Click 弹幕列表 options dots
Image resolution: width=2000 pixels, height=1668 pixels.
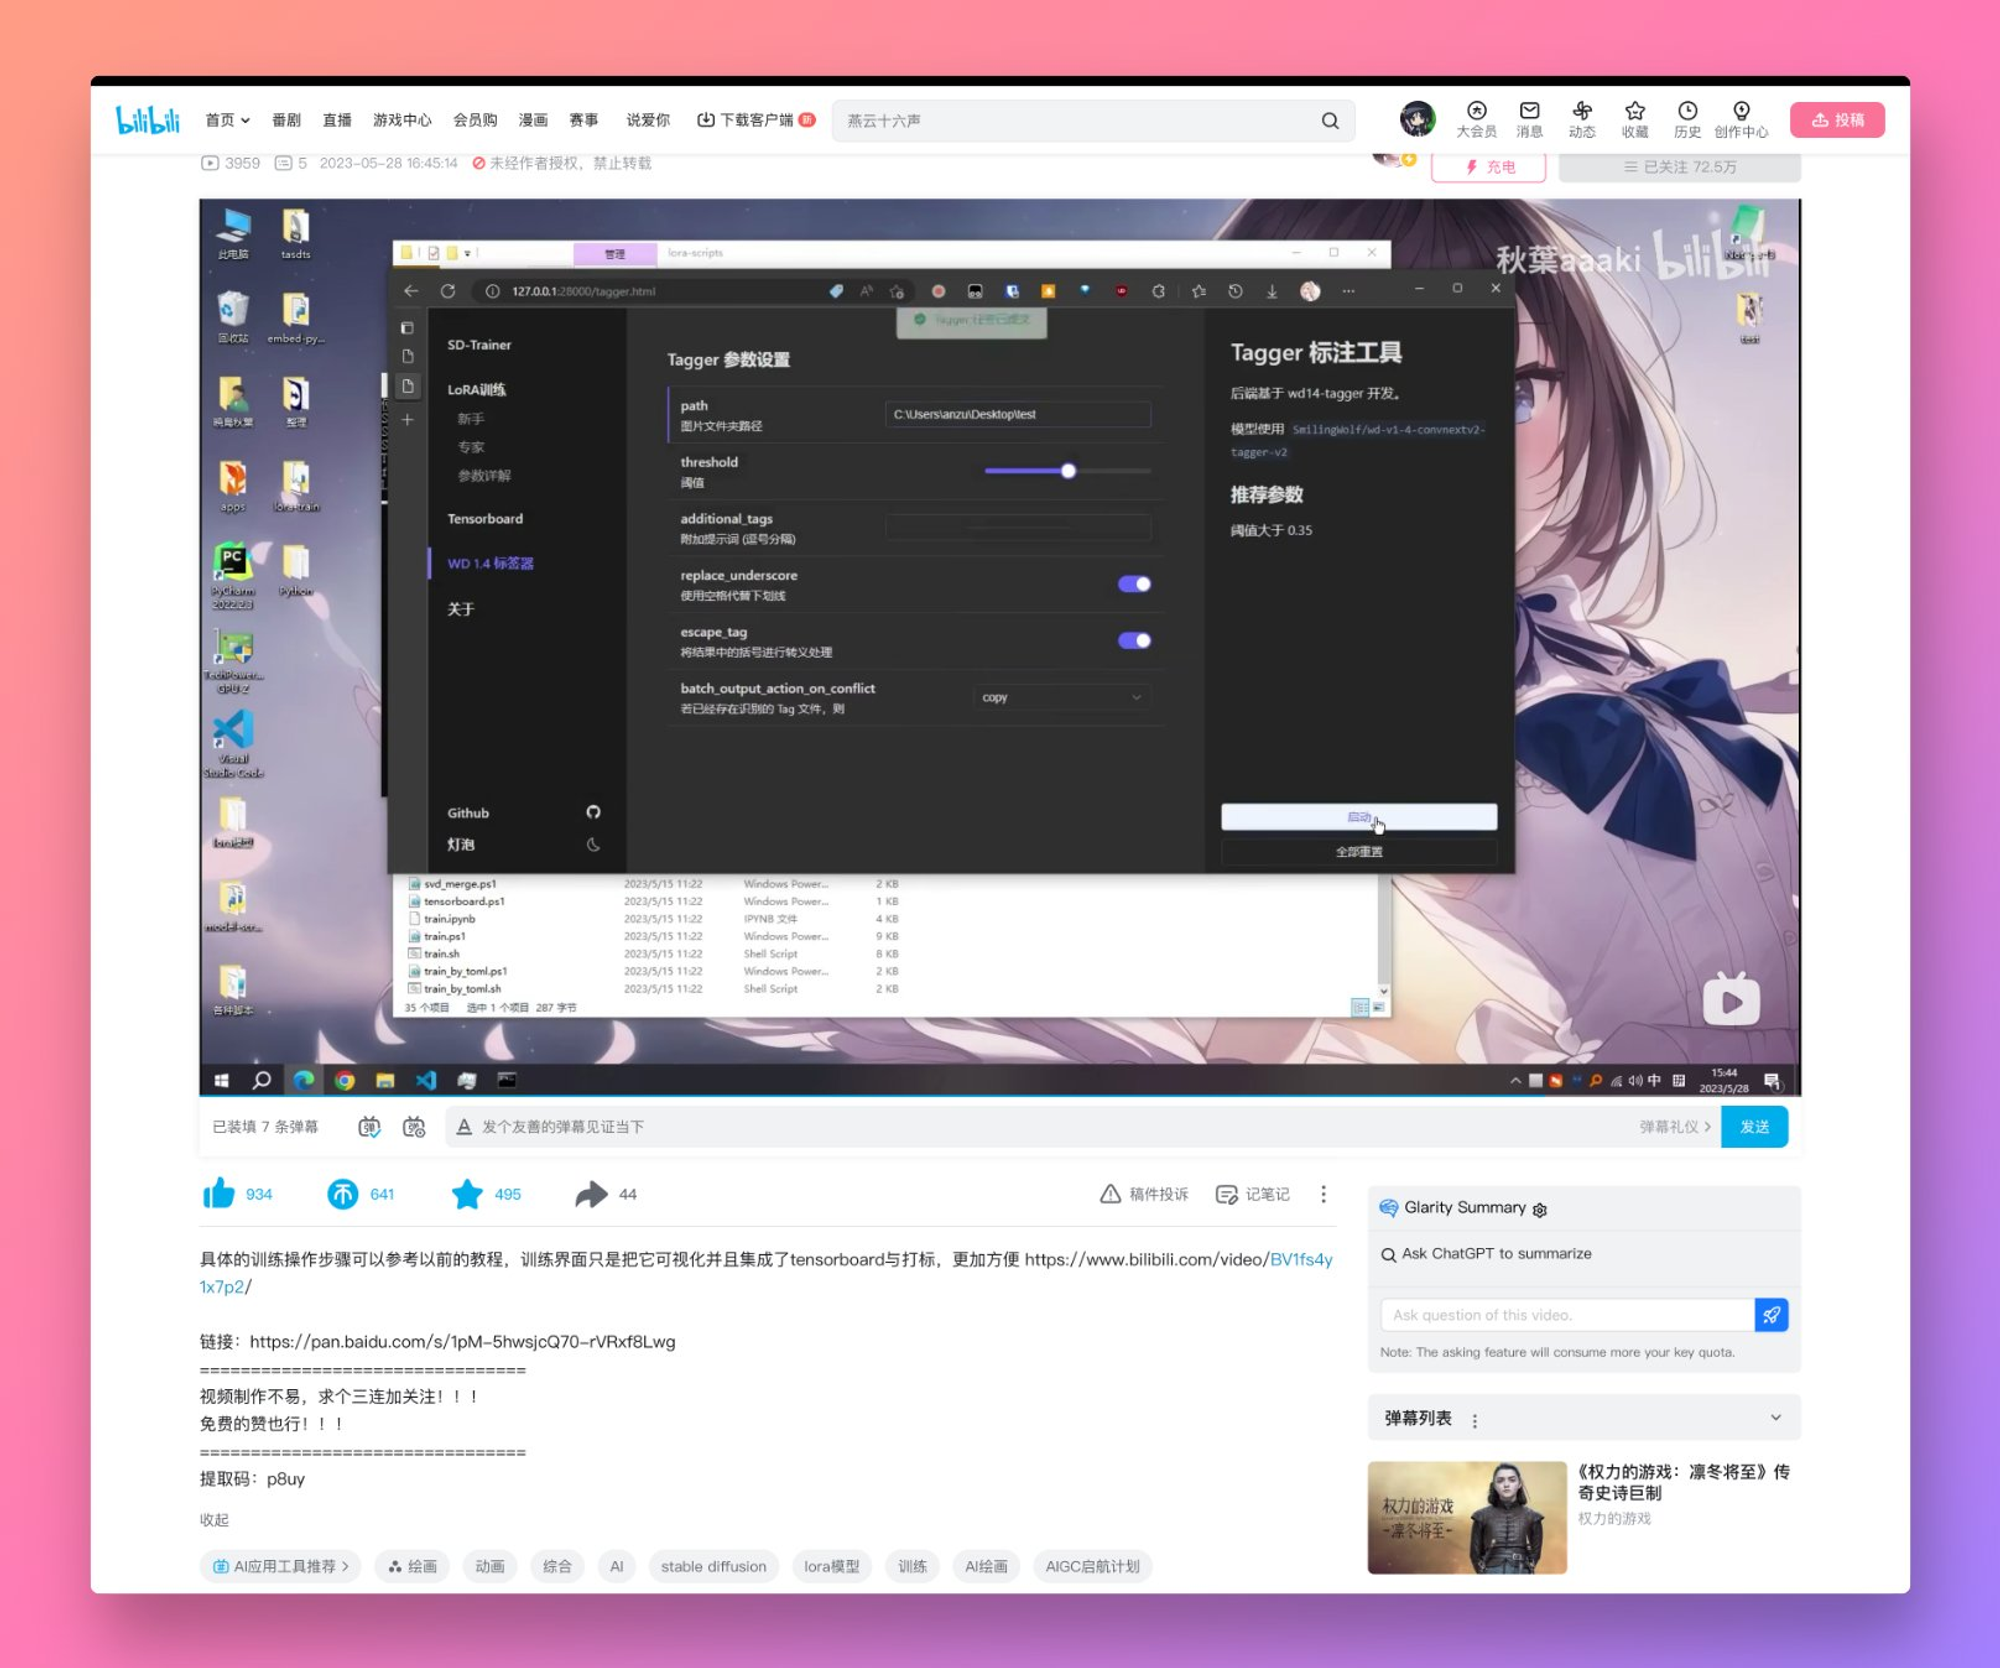coord(1475,1420)
